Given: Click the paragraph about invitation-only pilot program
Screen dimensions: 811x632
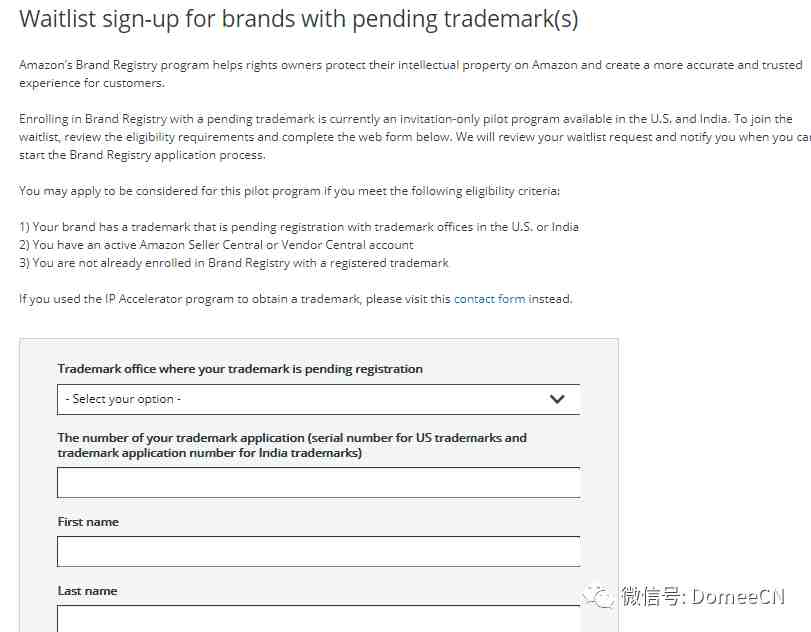Looking at the screenshot, I should [x=415, y=137].
